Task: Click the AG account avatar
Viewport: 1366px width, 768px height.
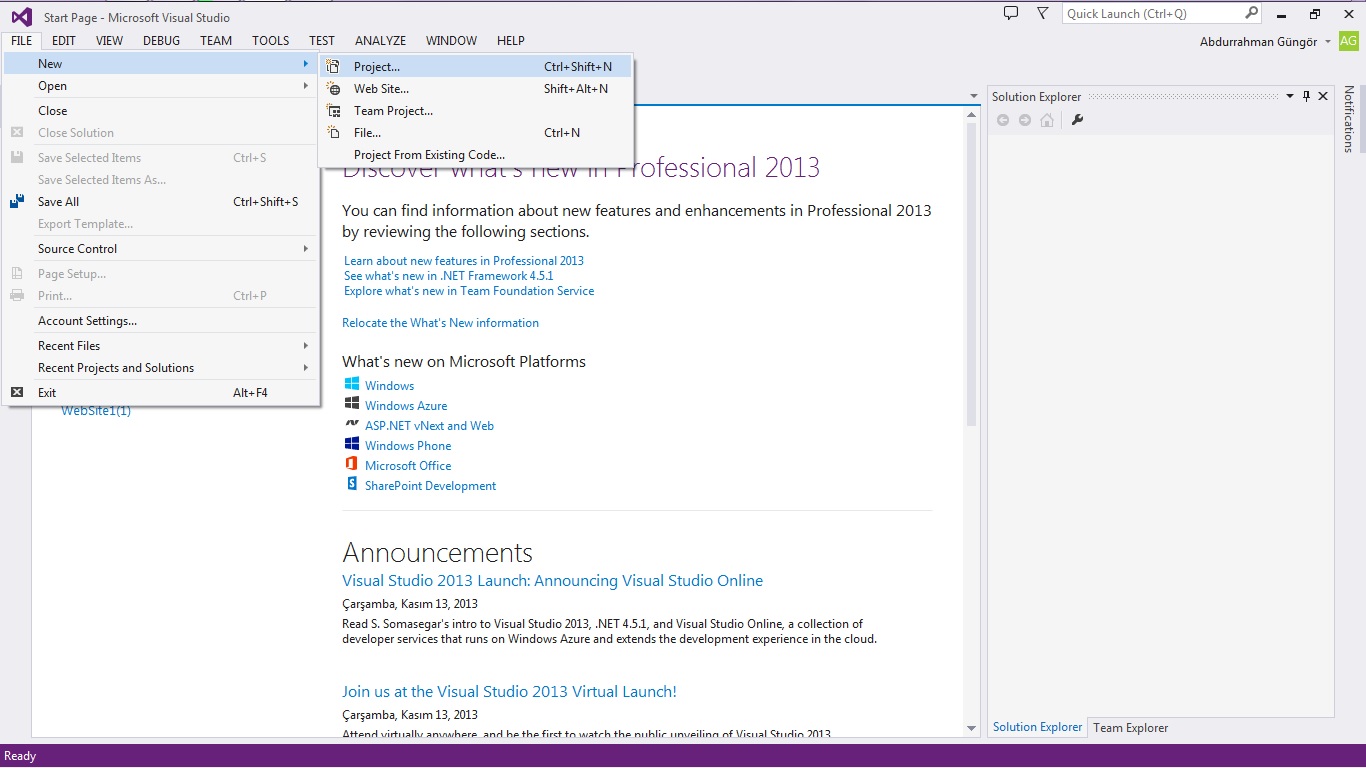Action: (x=1348, y=41)
